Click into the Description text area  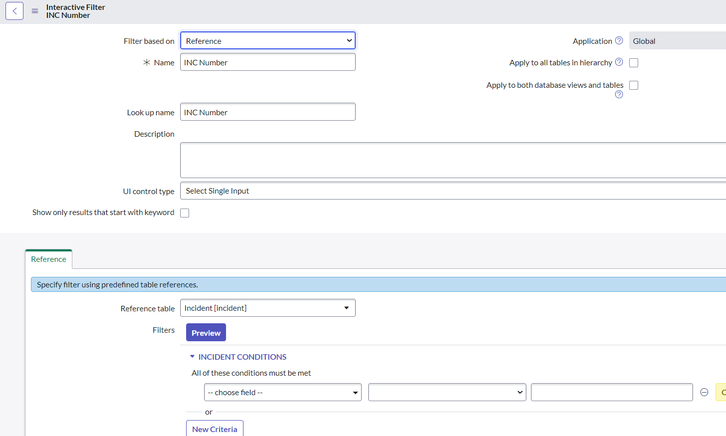(453, 160)
